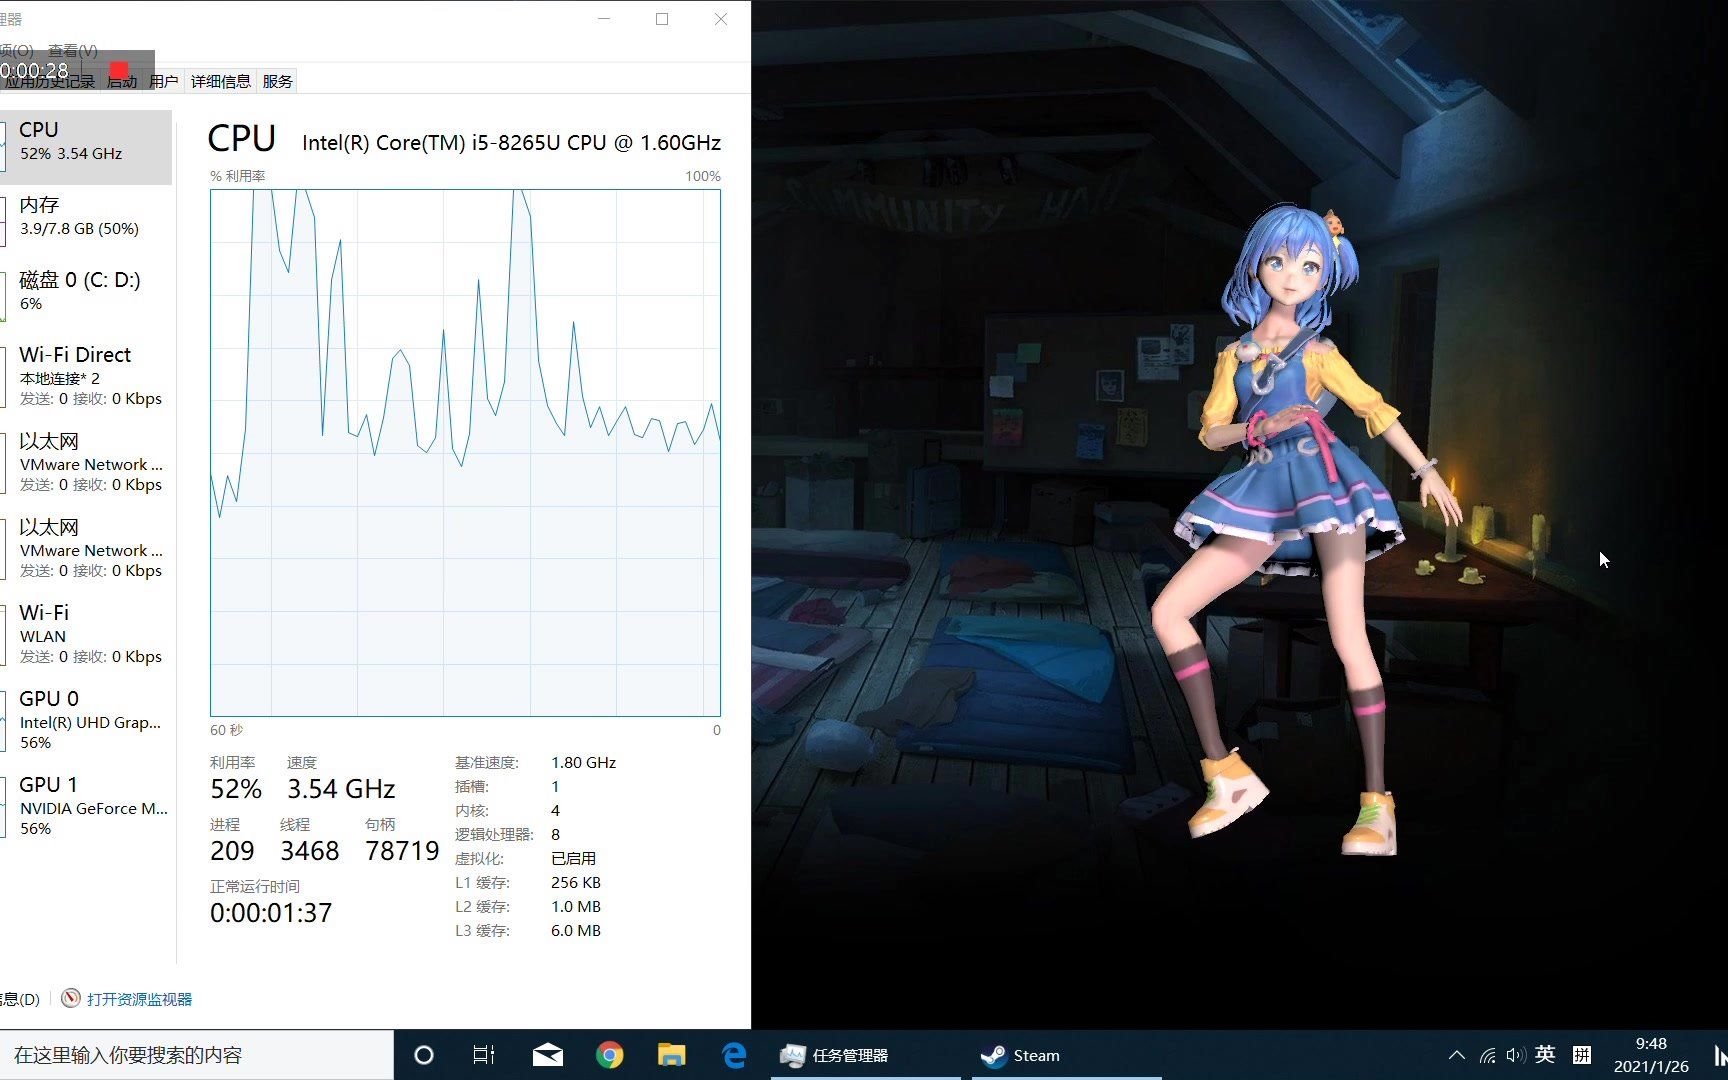Open Microsoft Edge from the taskbar
The width and height of the screenshot is (1728, 1080).
734,1055
